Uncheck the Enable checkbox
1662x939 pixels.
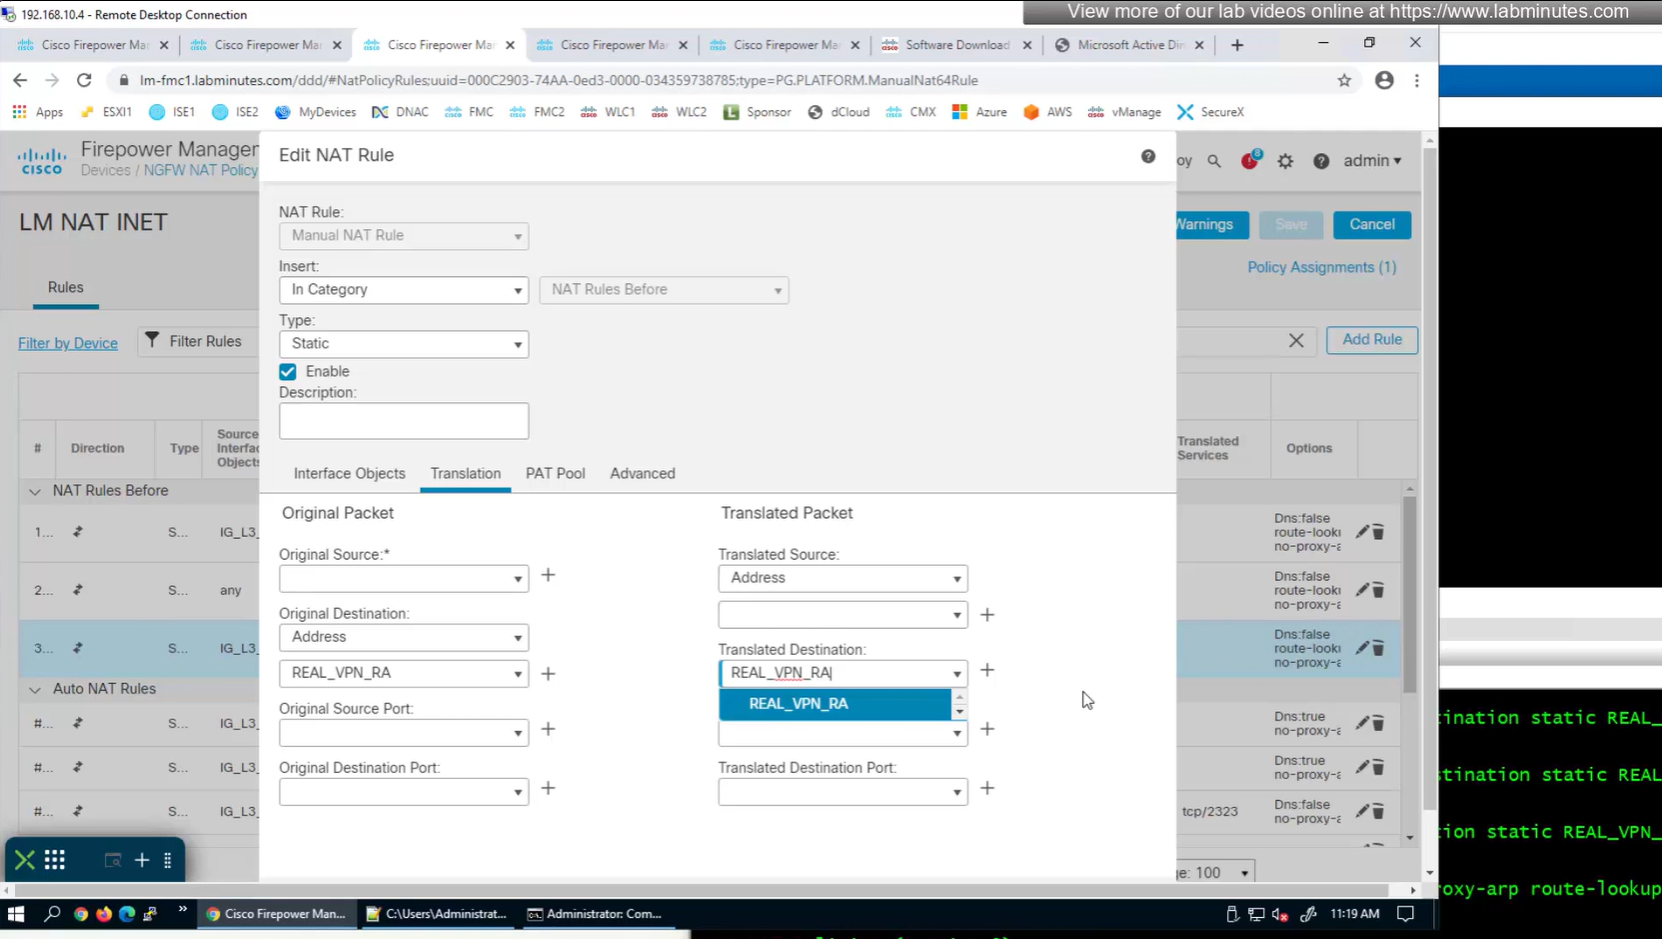pos(288,372)
